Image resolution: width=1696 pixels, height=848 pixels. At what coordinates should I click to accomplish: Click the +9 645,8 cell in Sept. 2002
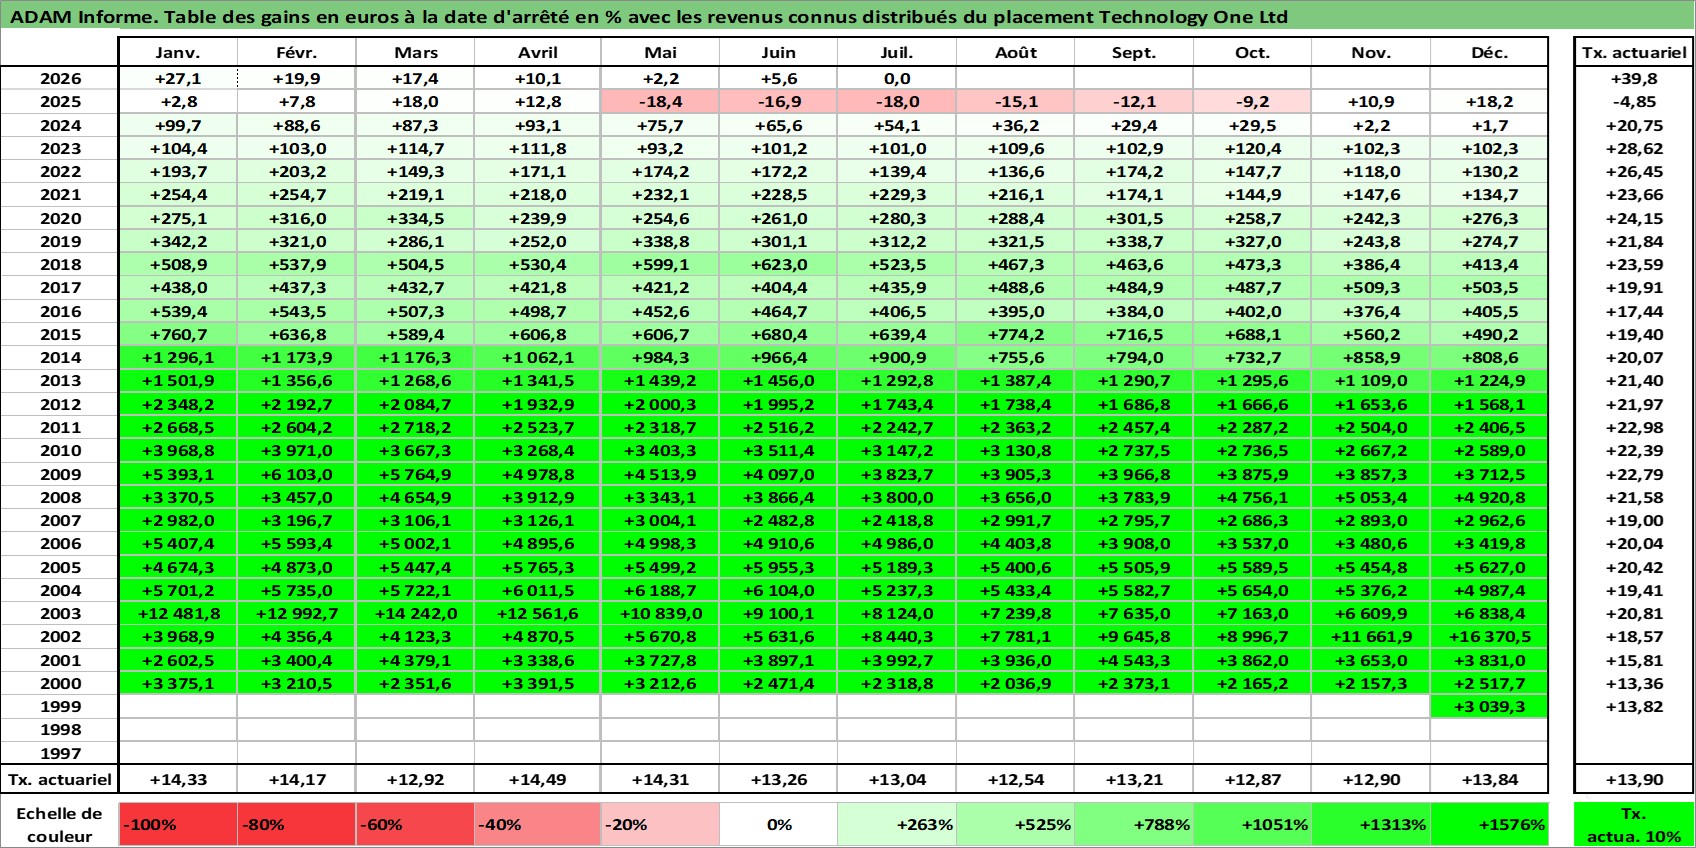point(1133,636)
